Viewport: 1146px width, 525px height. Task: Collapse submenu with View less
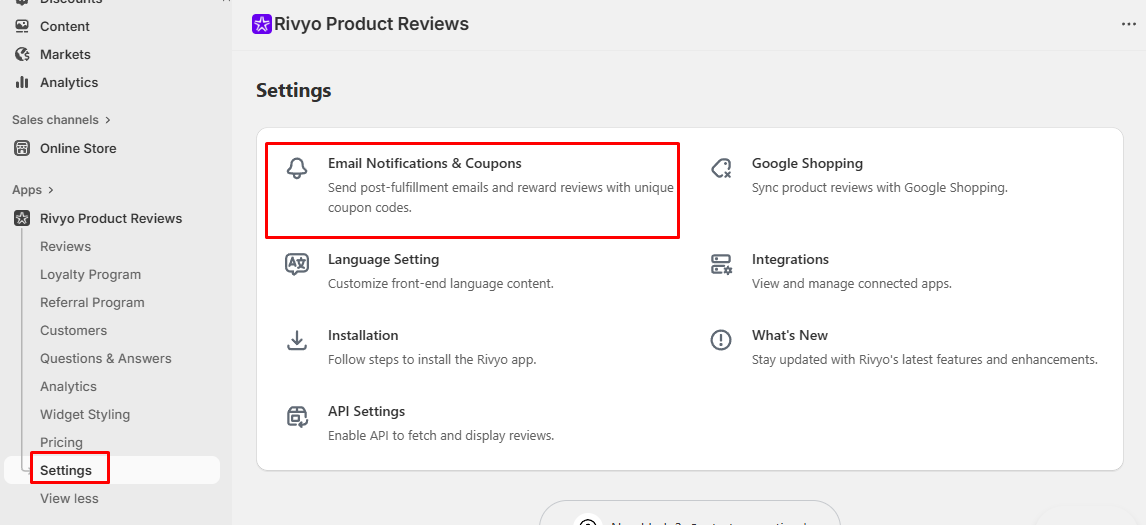tap(69, 499)
